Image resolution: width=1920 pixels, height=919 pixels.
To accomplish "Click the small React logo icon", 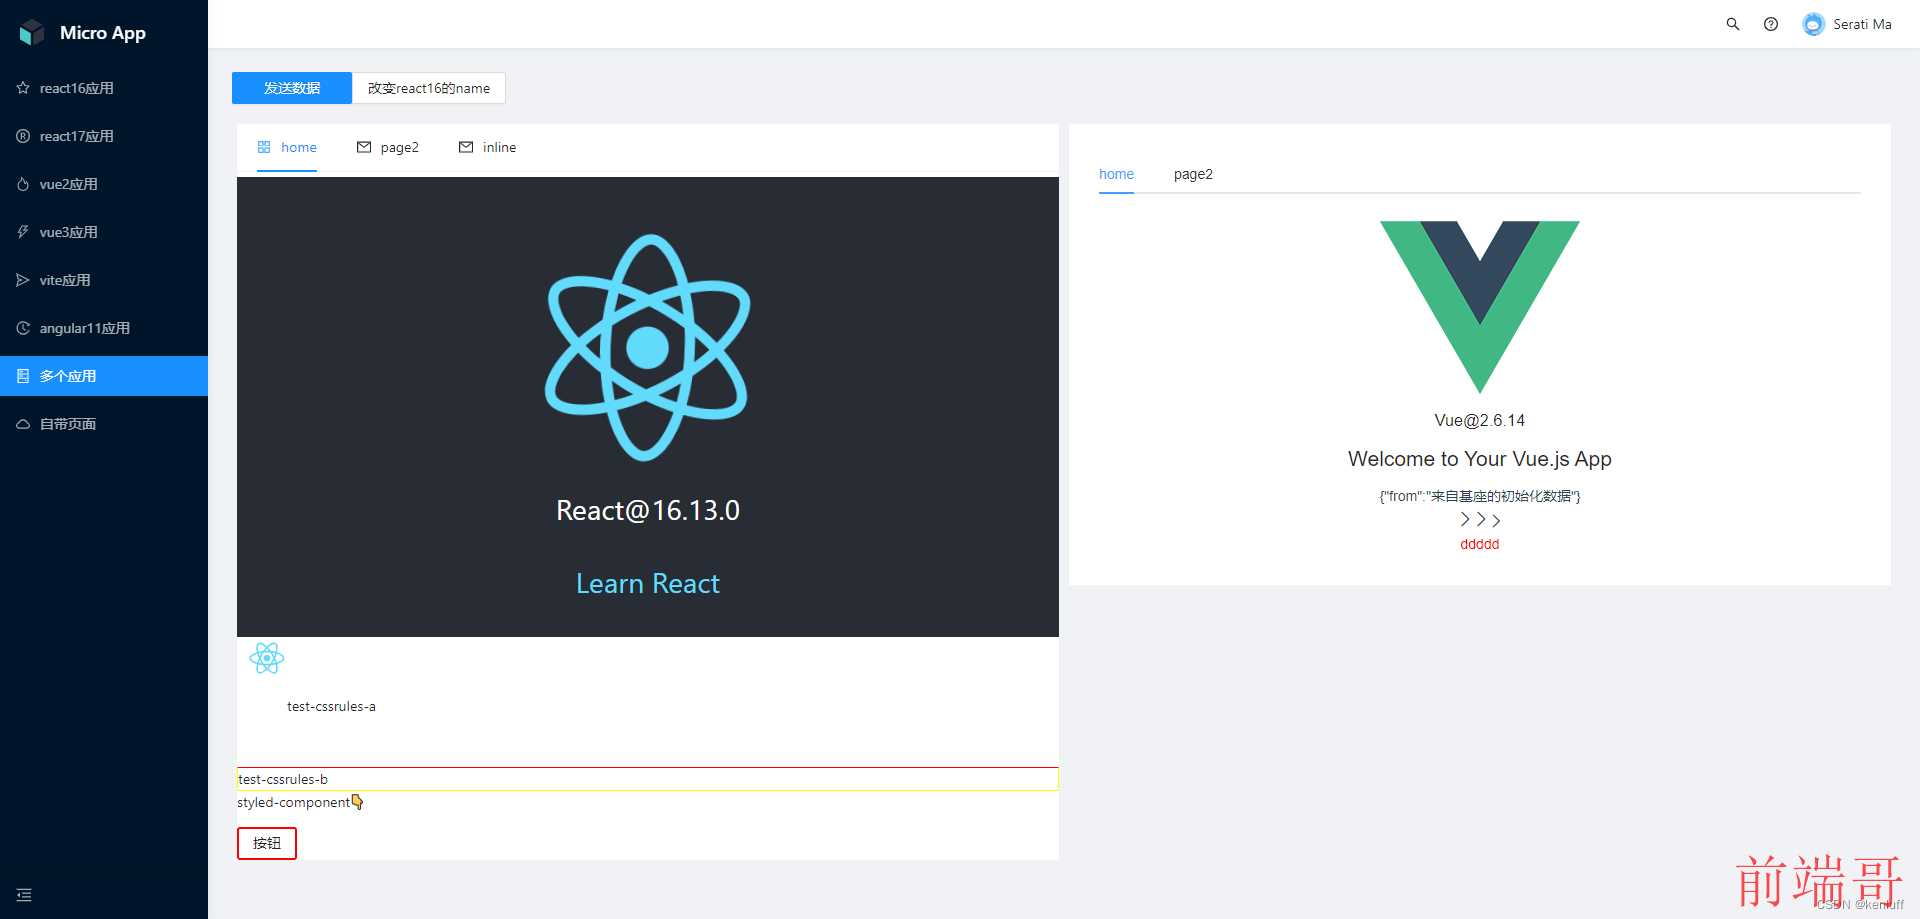I will pyautogui.click(x=267, y=658).
